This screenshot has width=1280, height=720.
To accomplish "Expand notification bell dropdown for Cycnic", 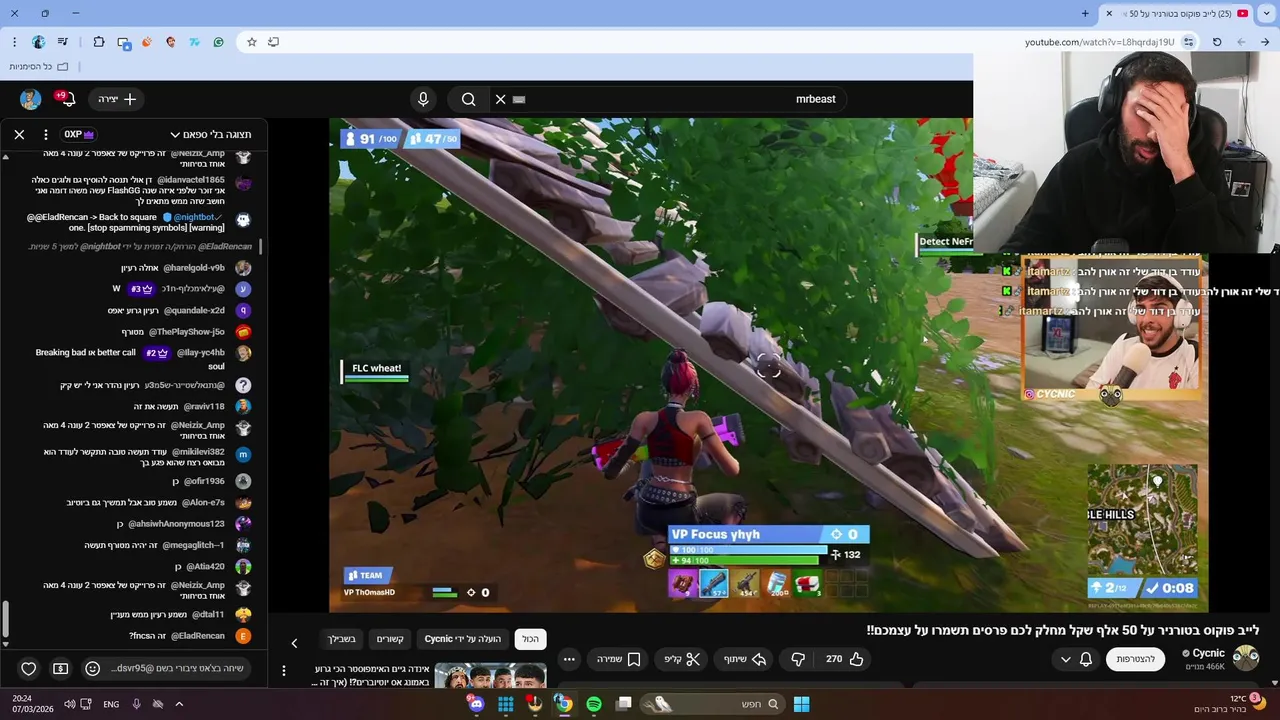I will (1075, 659).
